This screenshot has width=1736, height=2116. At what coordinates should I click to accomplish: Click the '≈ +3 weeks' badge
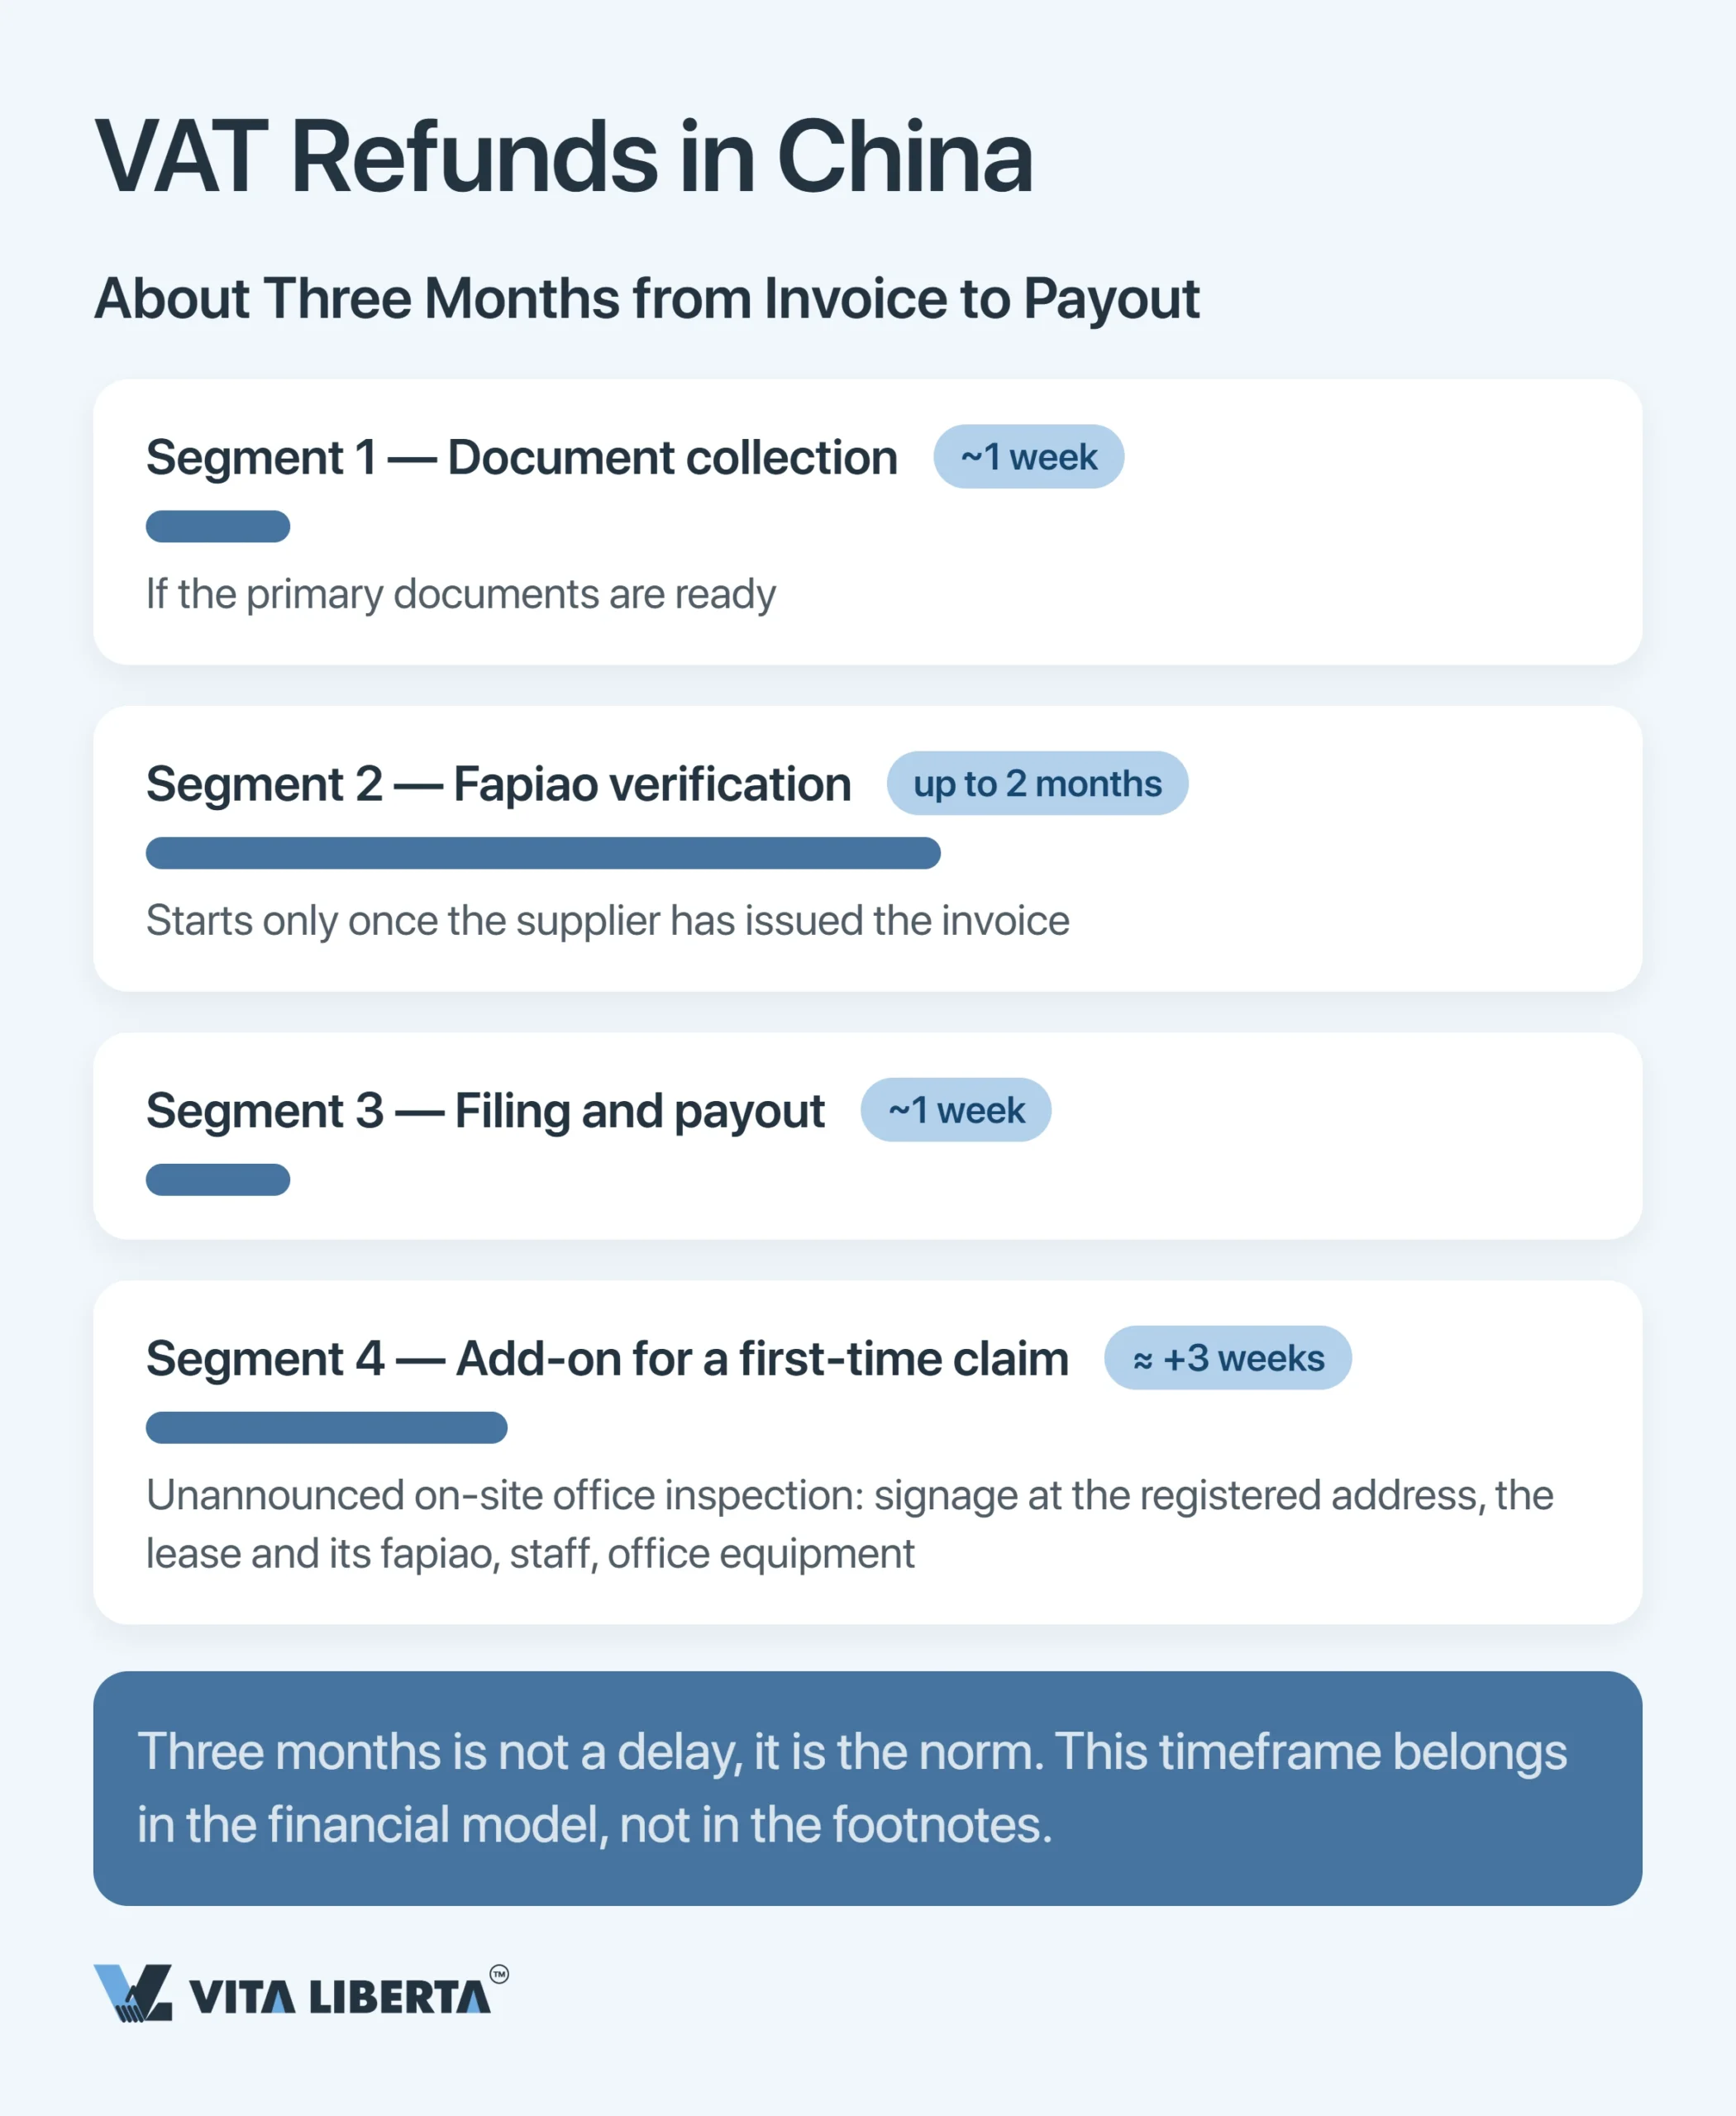(1227, 1358)
